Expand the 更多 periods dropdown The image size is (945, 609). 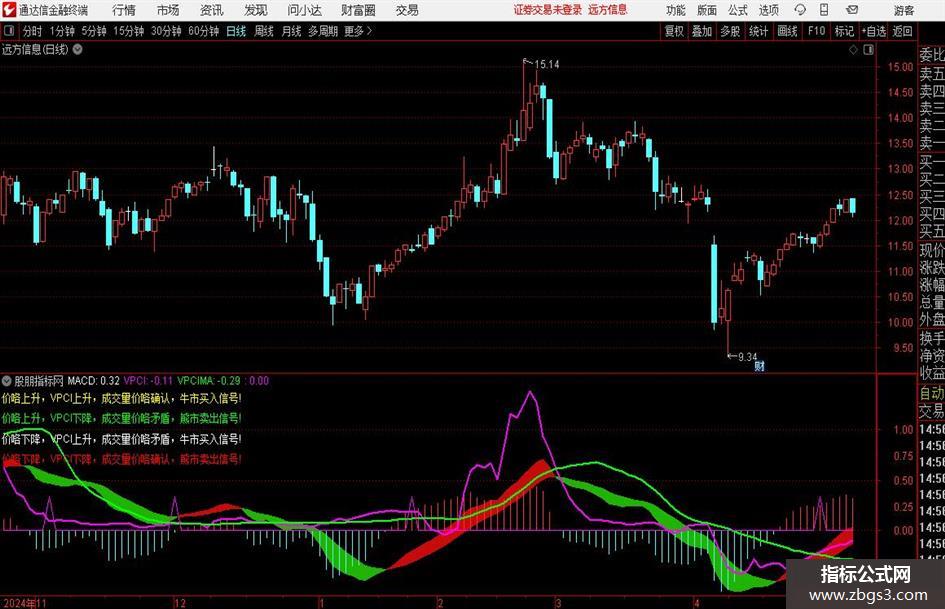(x=358, y=31)
